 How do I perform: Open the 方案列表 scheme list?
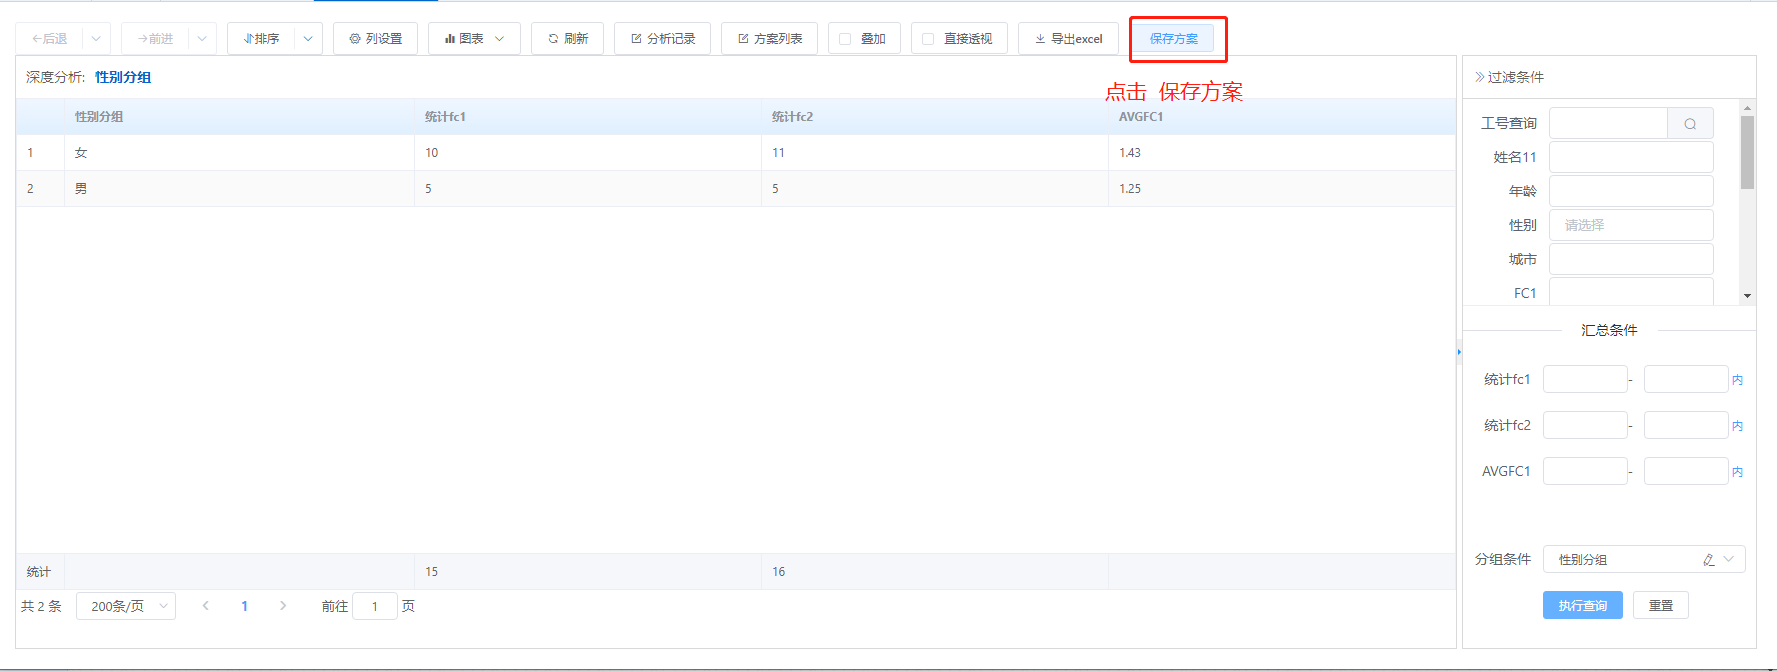769,39
